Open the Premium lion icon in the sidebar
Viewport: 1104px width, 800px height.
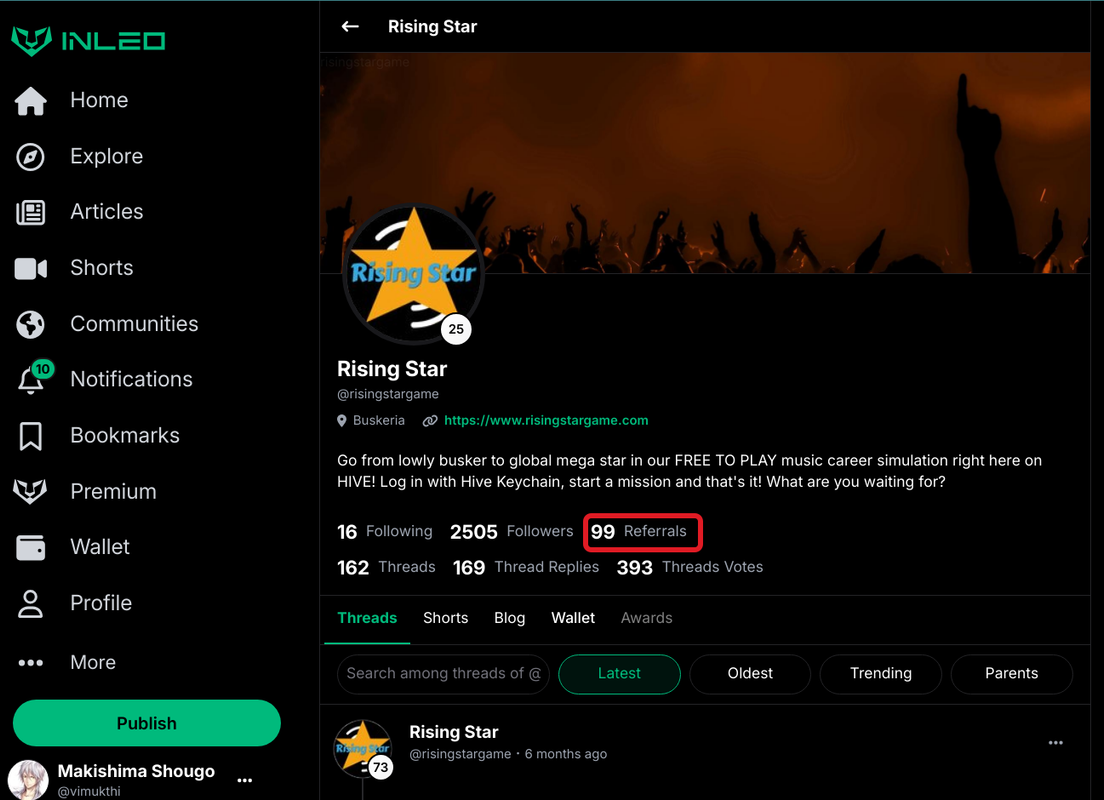tap(30, 492)
